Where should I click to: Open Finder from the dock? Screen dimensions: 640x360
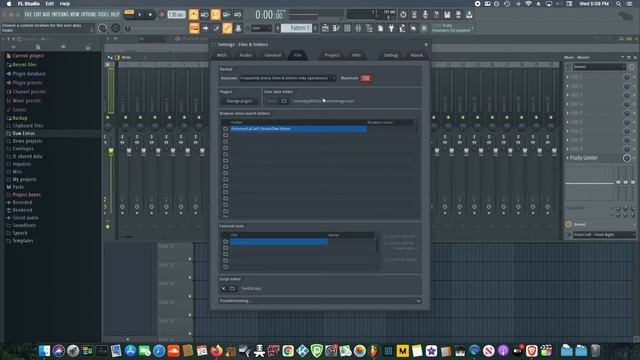pos(44,350)
